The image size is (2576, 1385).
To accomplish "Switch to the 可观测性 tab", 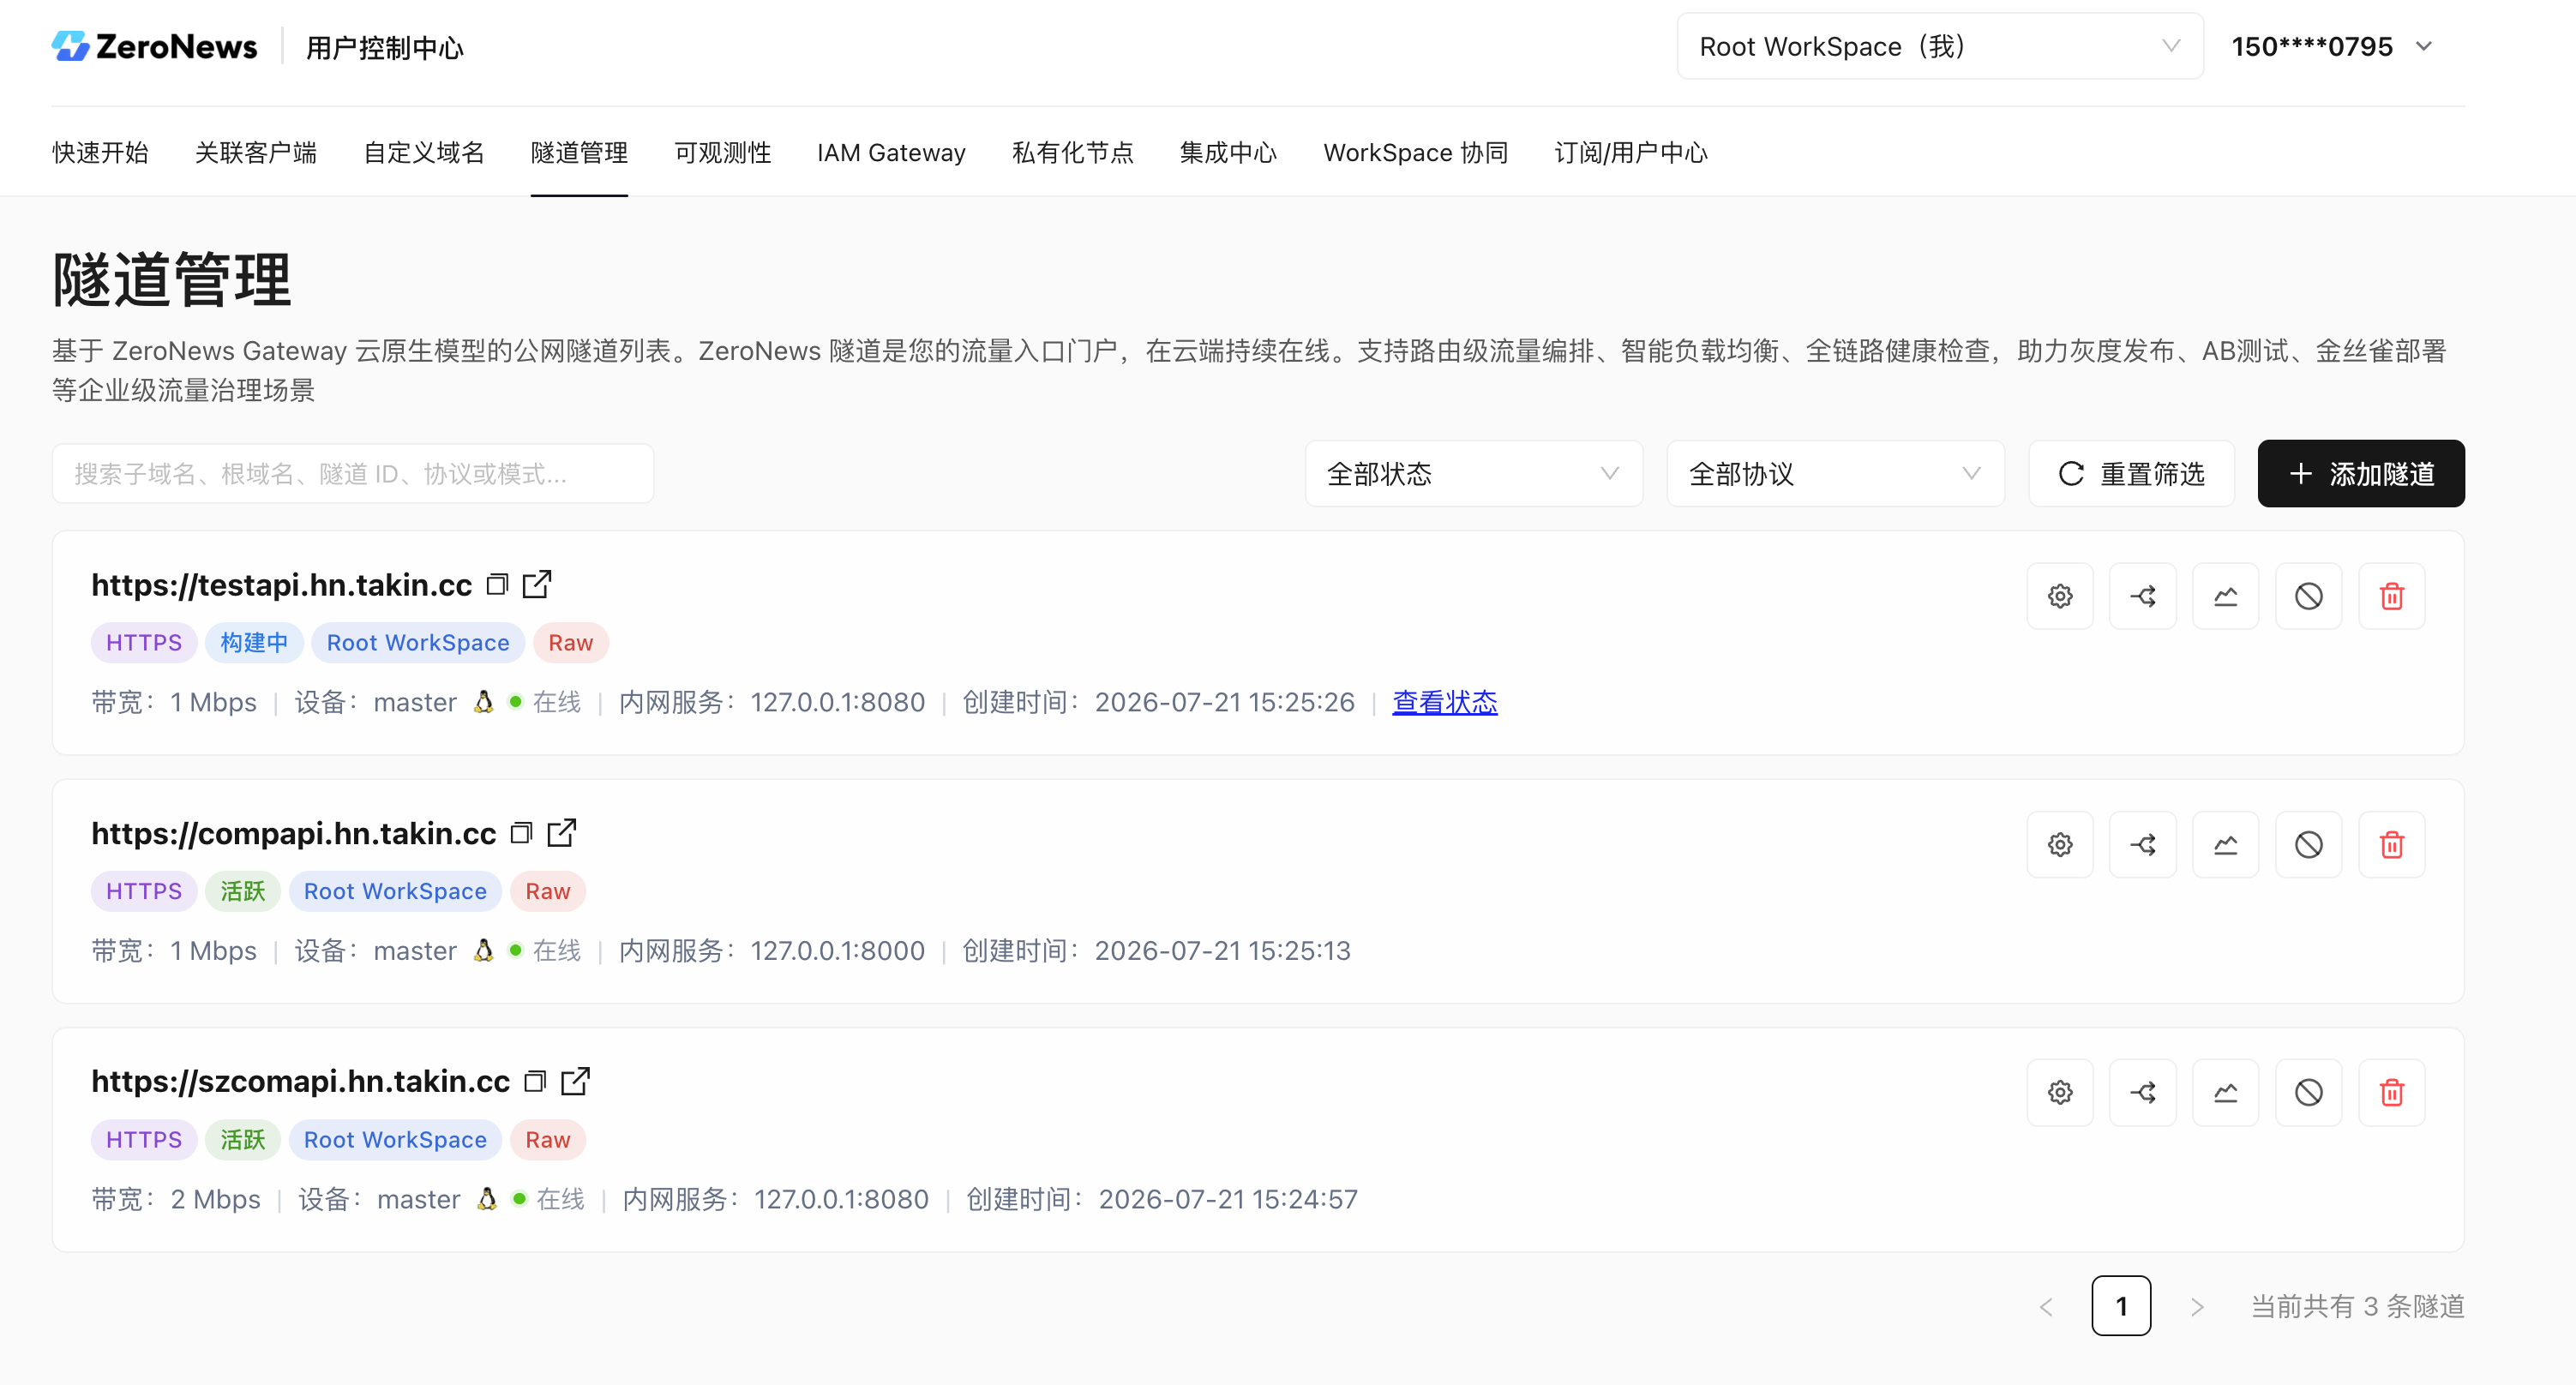I will [x=723, y=153].
